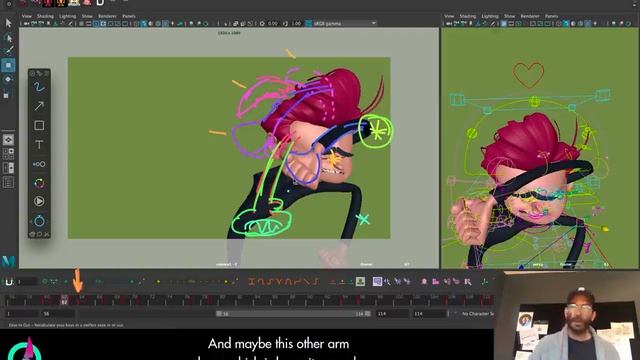Click the single-pane layout icon in left sidebar
The width and height of the screenshot is (640, 360).
point(8,140)
